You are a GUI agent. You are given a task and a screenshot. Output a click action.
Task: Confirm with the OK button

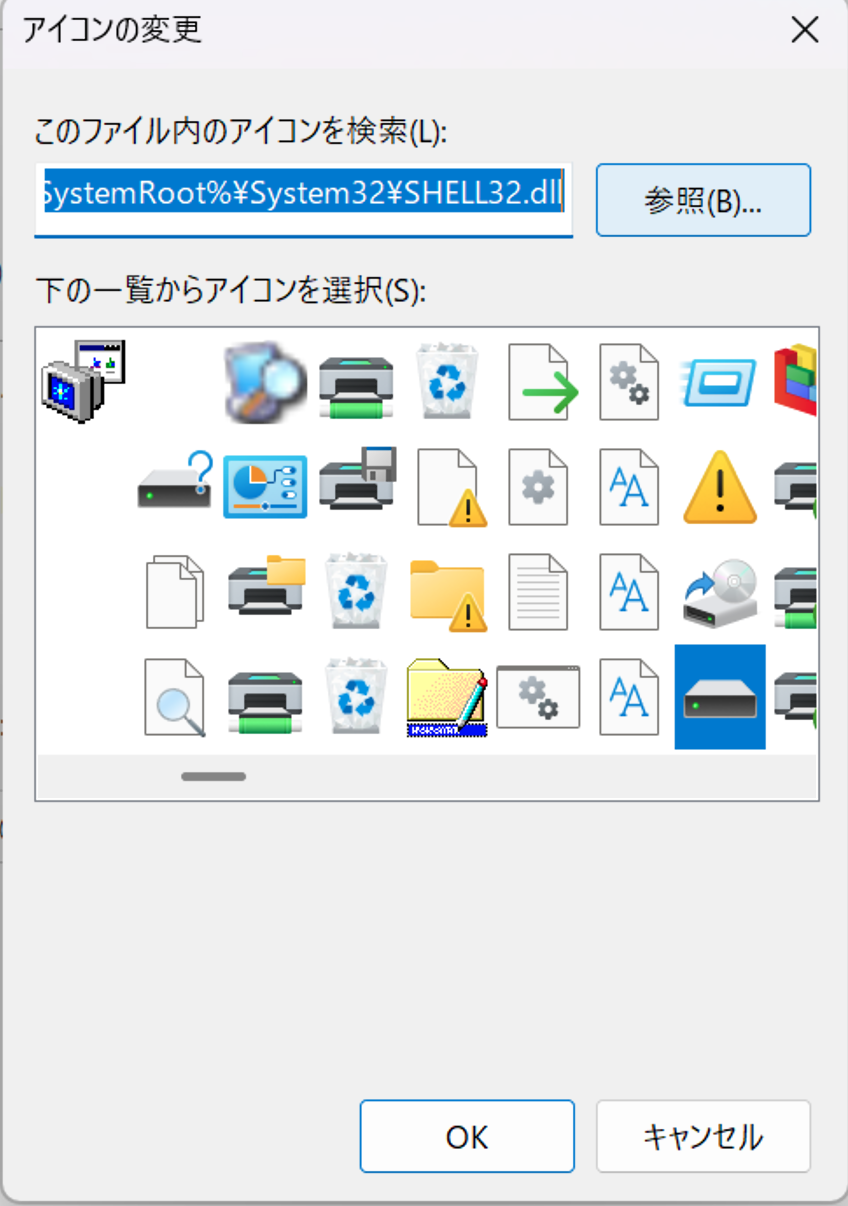pyautogui.click(x=467, y=1136)
